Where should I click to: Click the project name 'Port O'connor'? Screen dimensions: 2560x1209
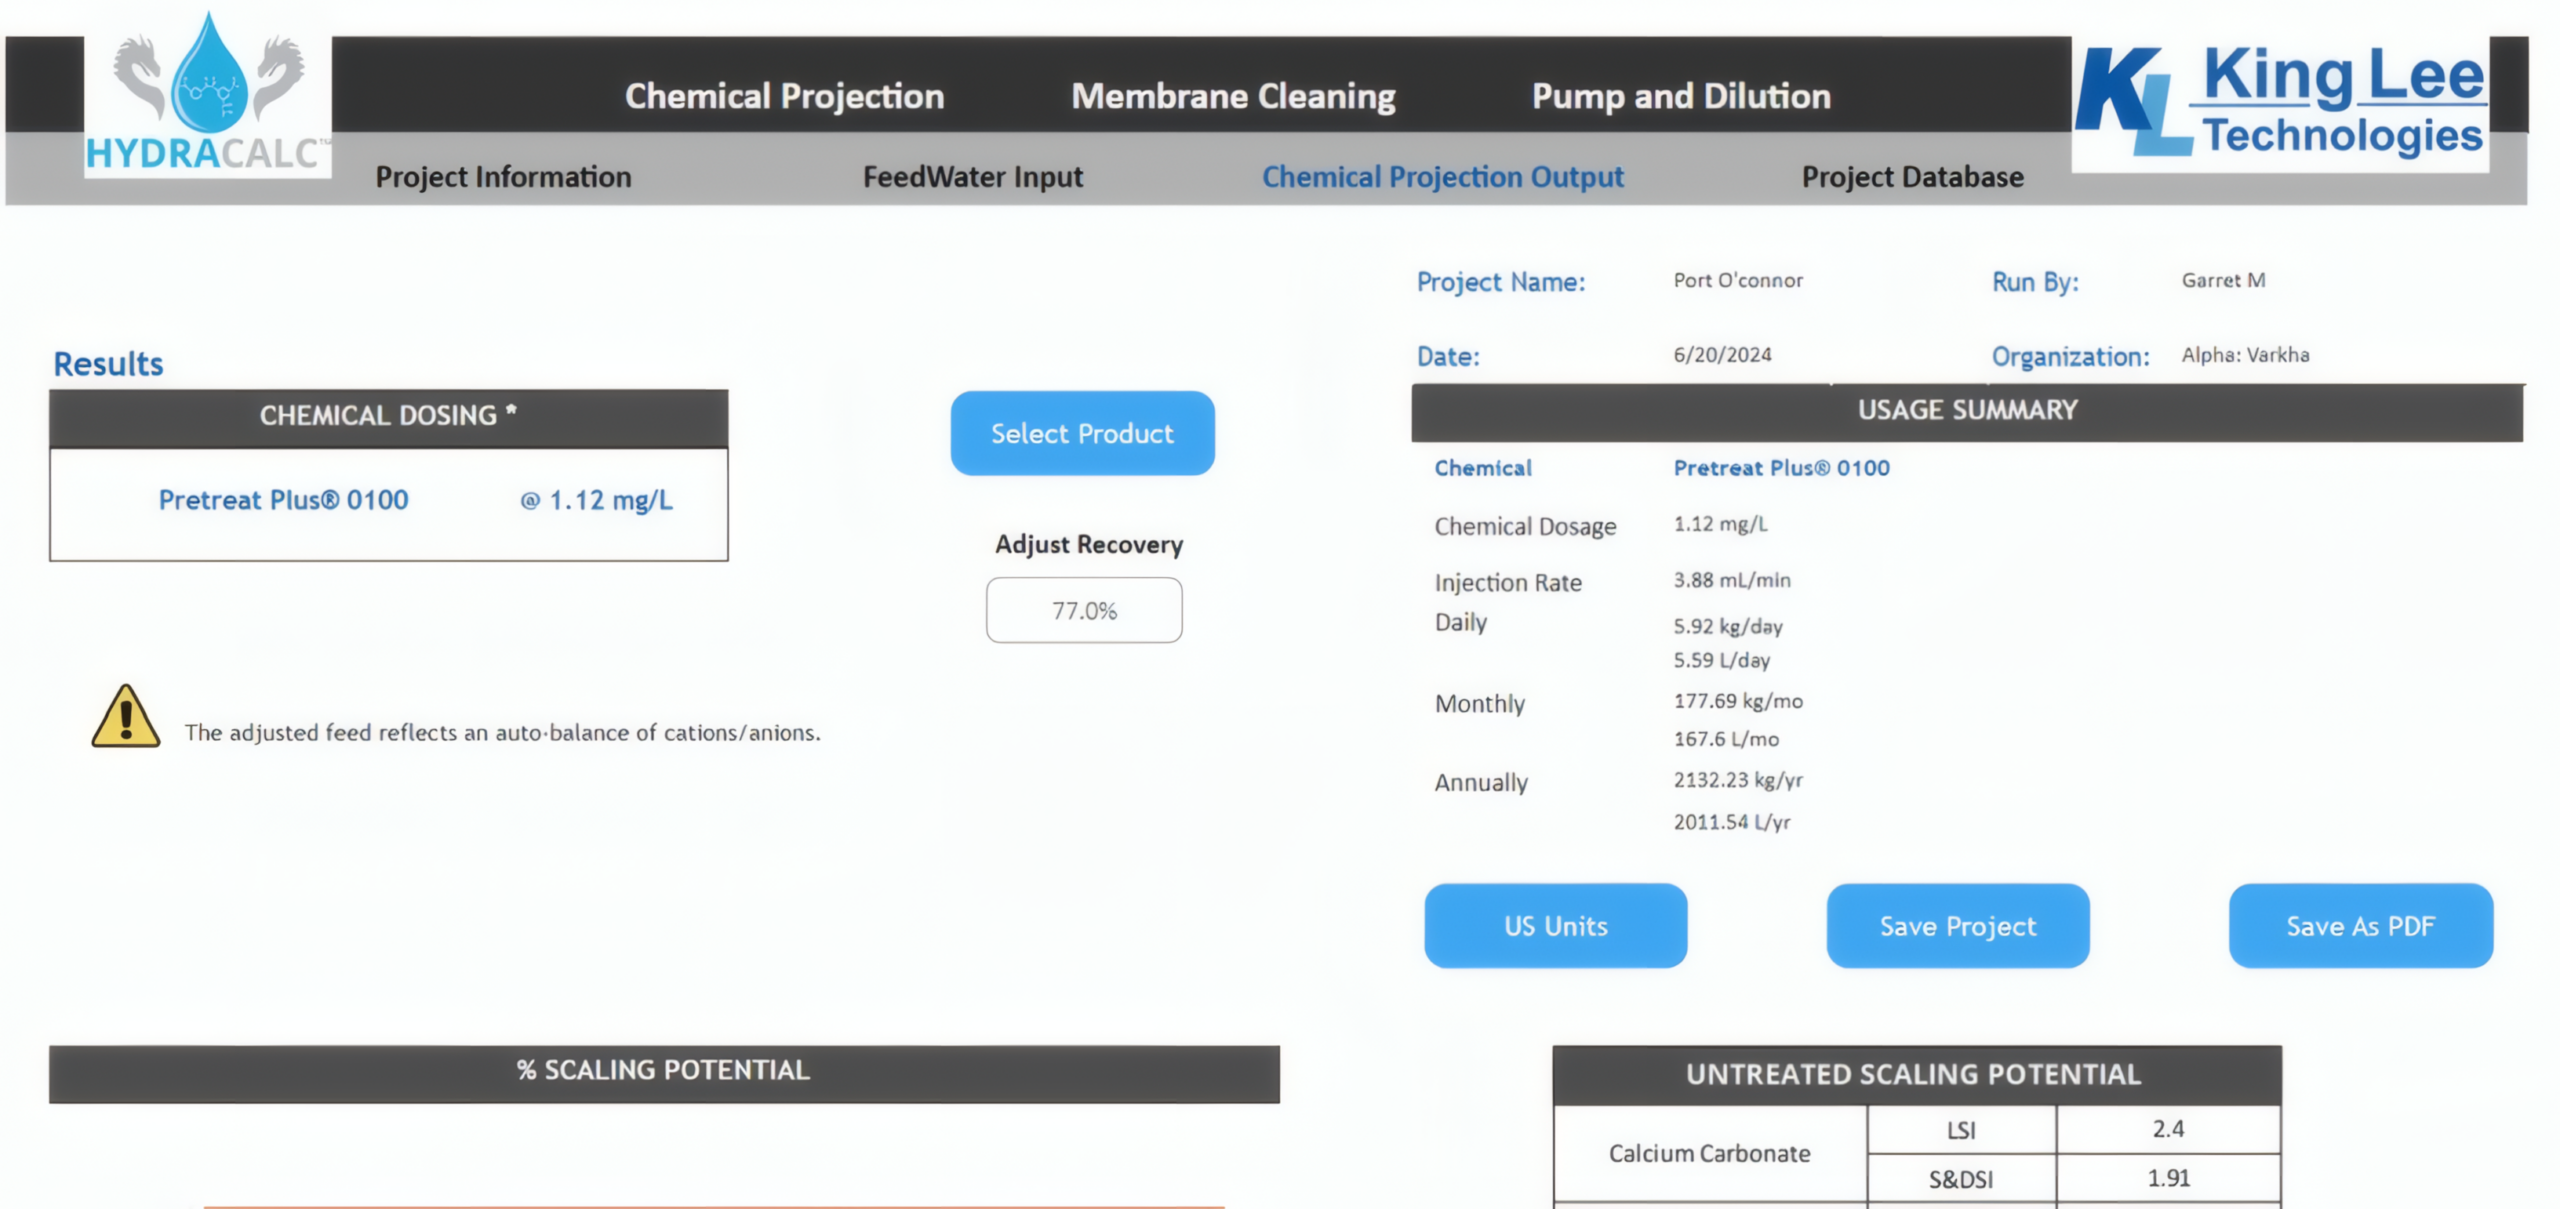[1738, 280]
